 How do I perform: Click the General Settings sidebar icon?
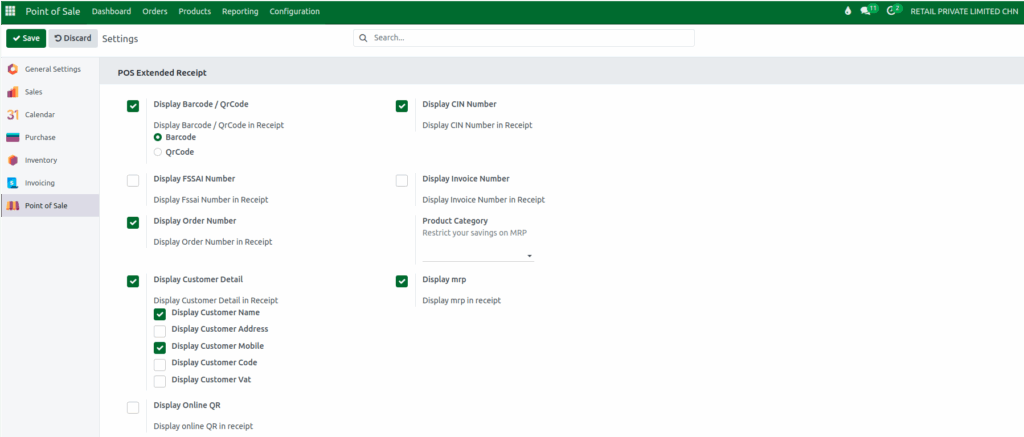pos(12,69)
